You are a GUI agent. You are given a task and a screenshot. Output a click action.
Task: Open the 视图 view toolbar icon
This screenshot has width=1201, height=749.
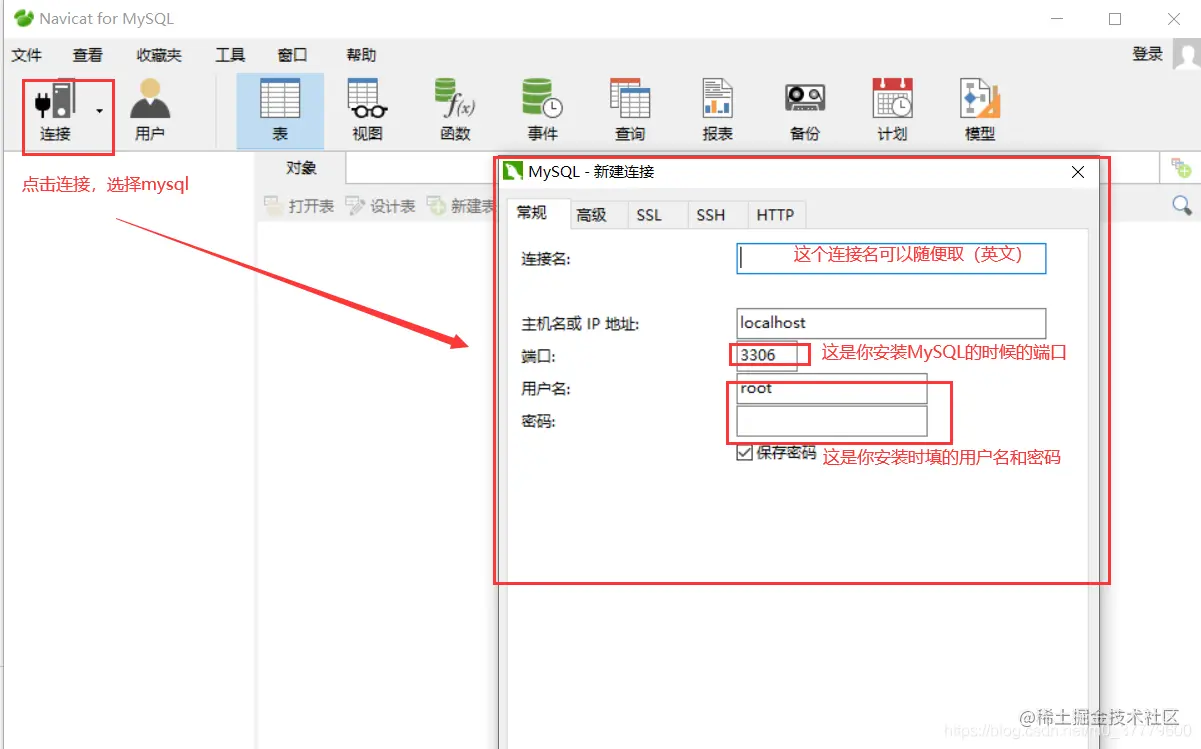[368, 111]
